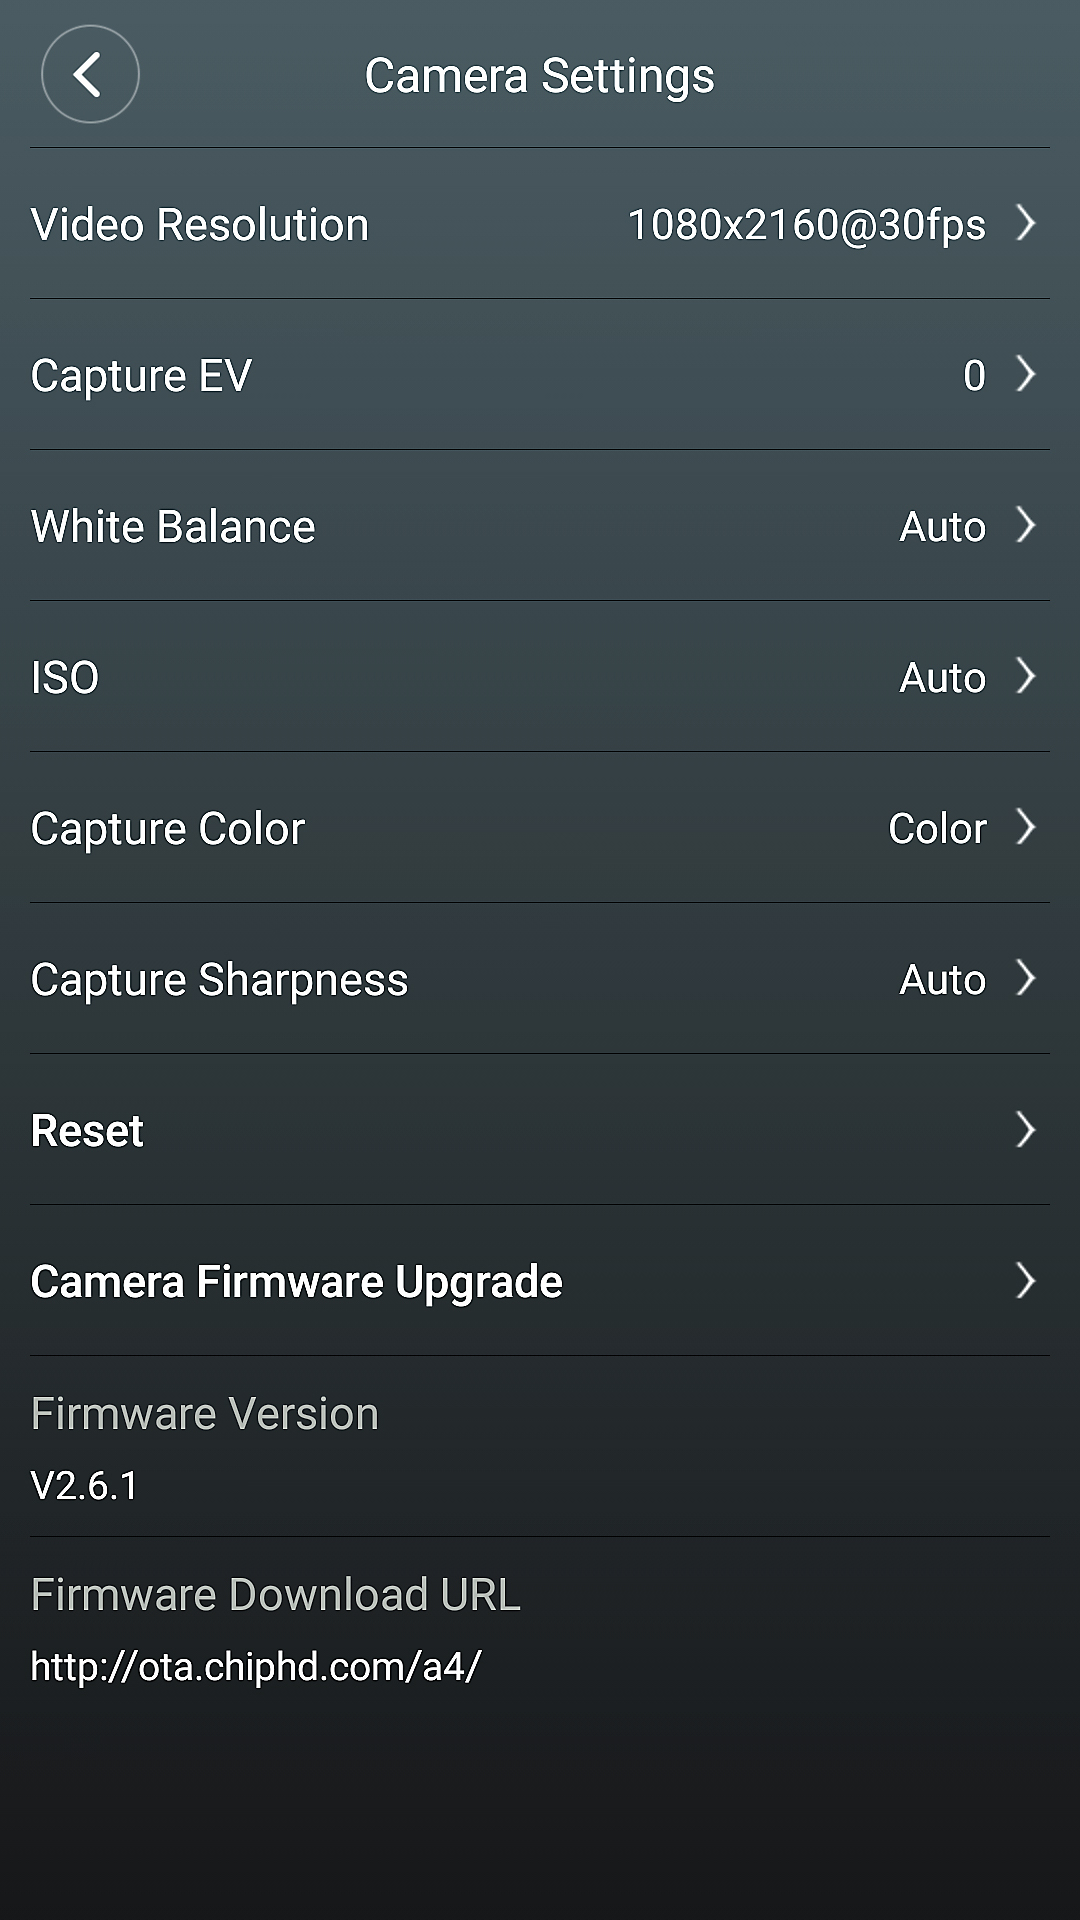Tap the V2.6.1 firmware version text
The height and width of the screenshot is (1920, 1080).
coord(85,1486)
